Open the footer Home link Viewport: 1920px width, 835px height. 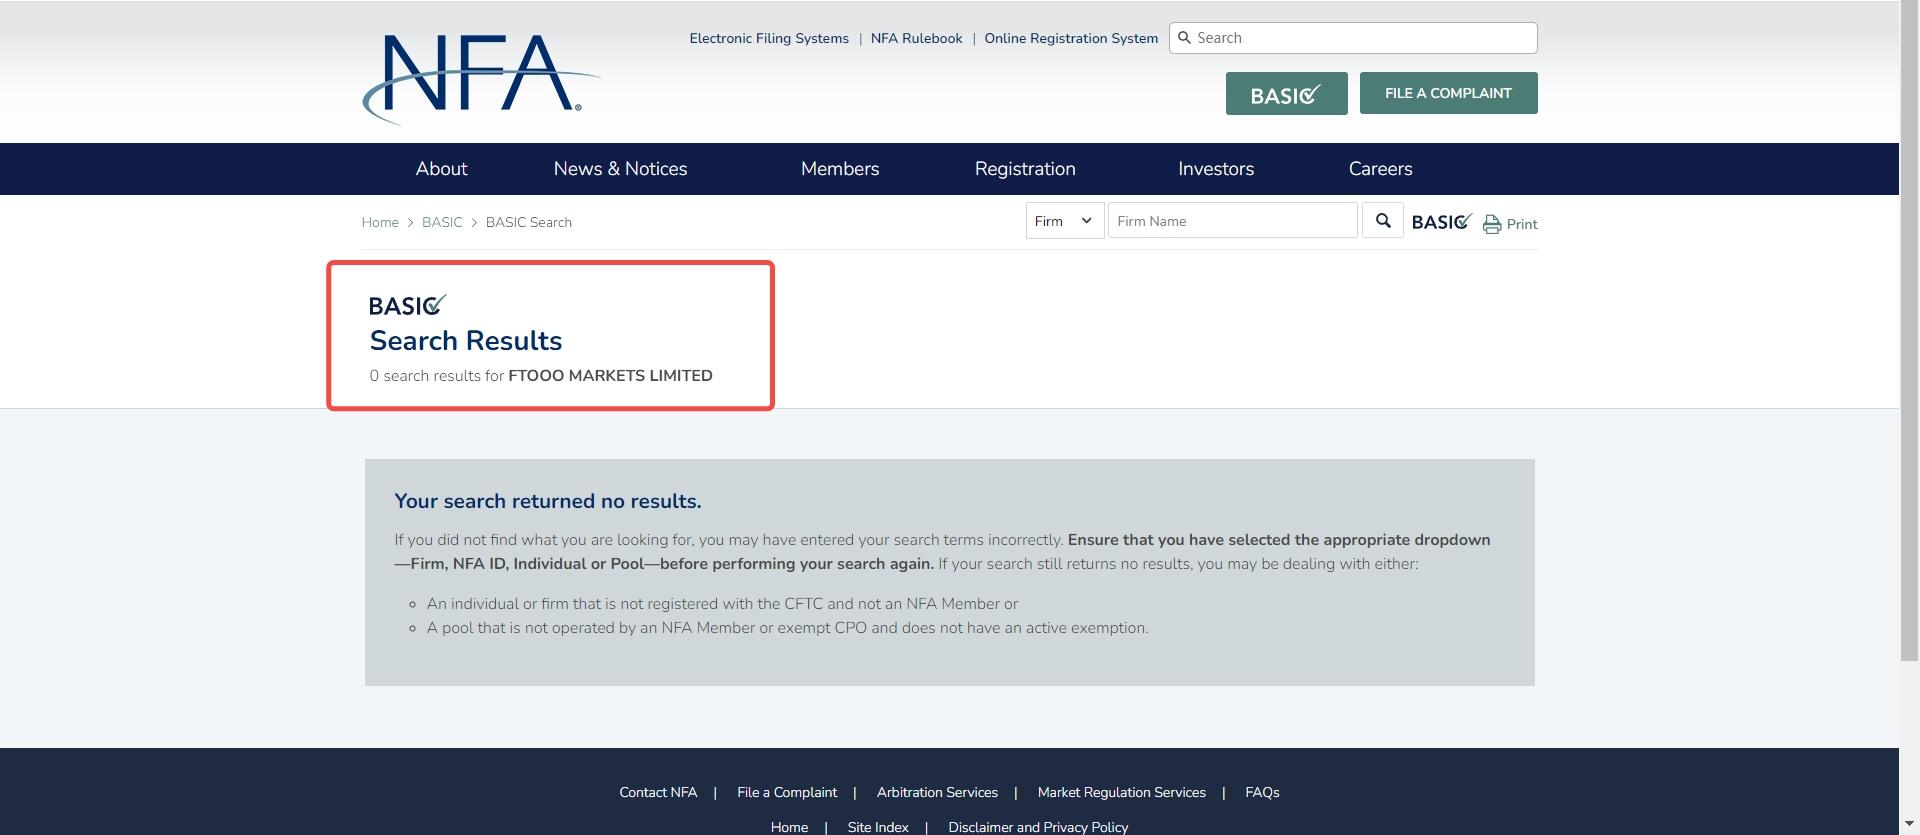click(x=789, y=827)
